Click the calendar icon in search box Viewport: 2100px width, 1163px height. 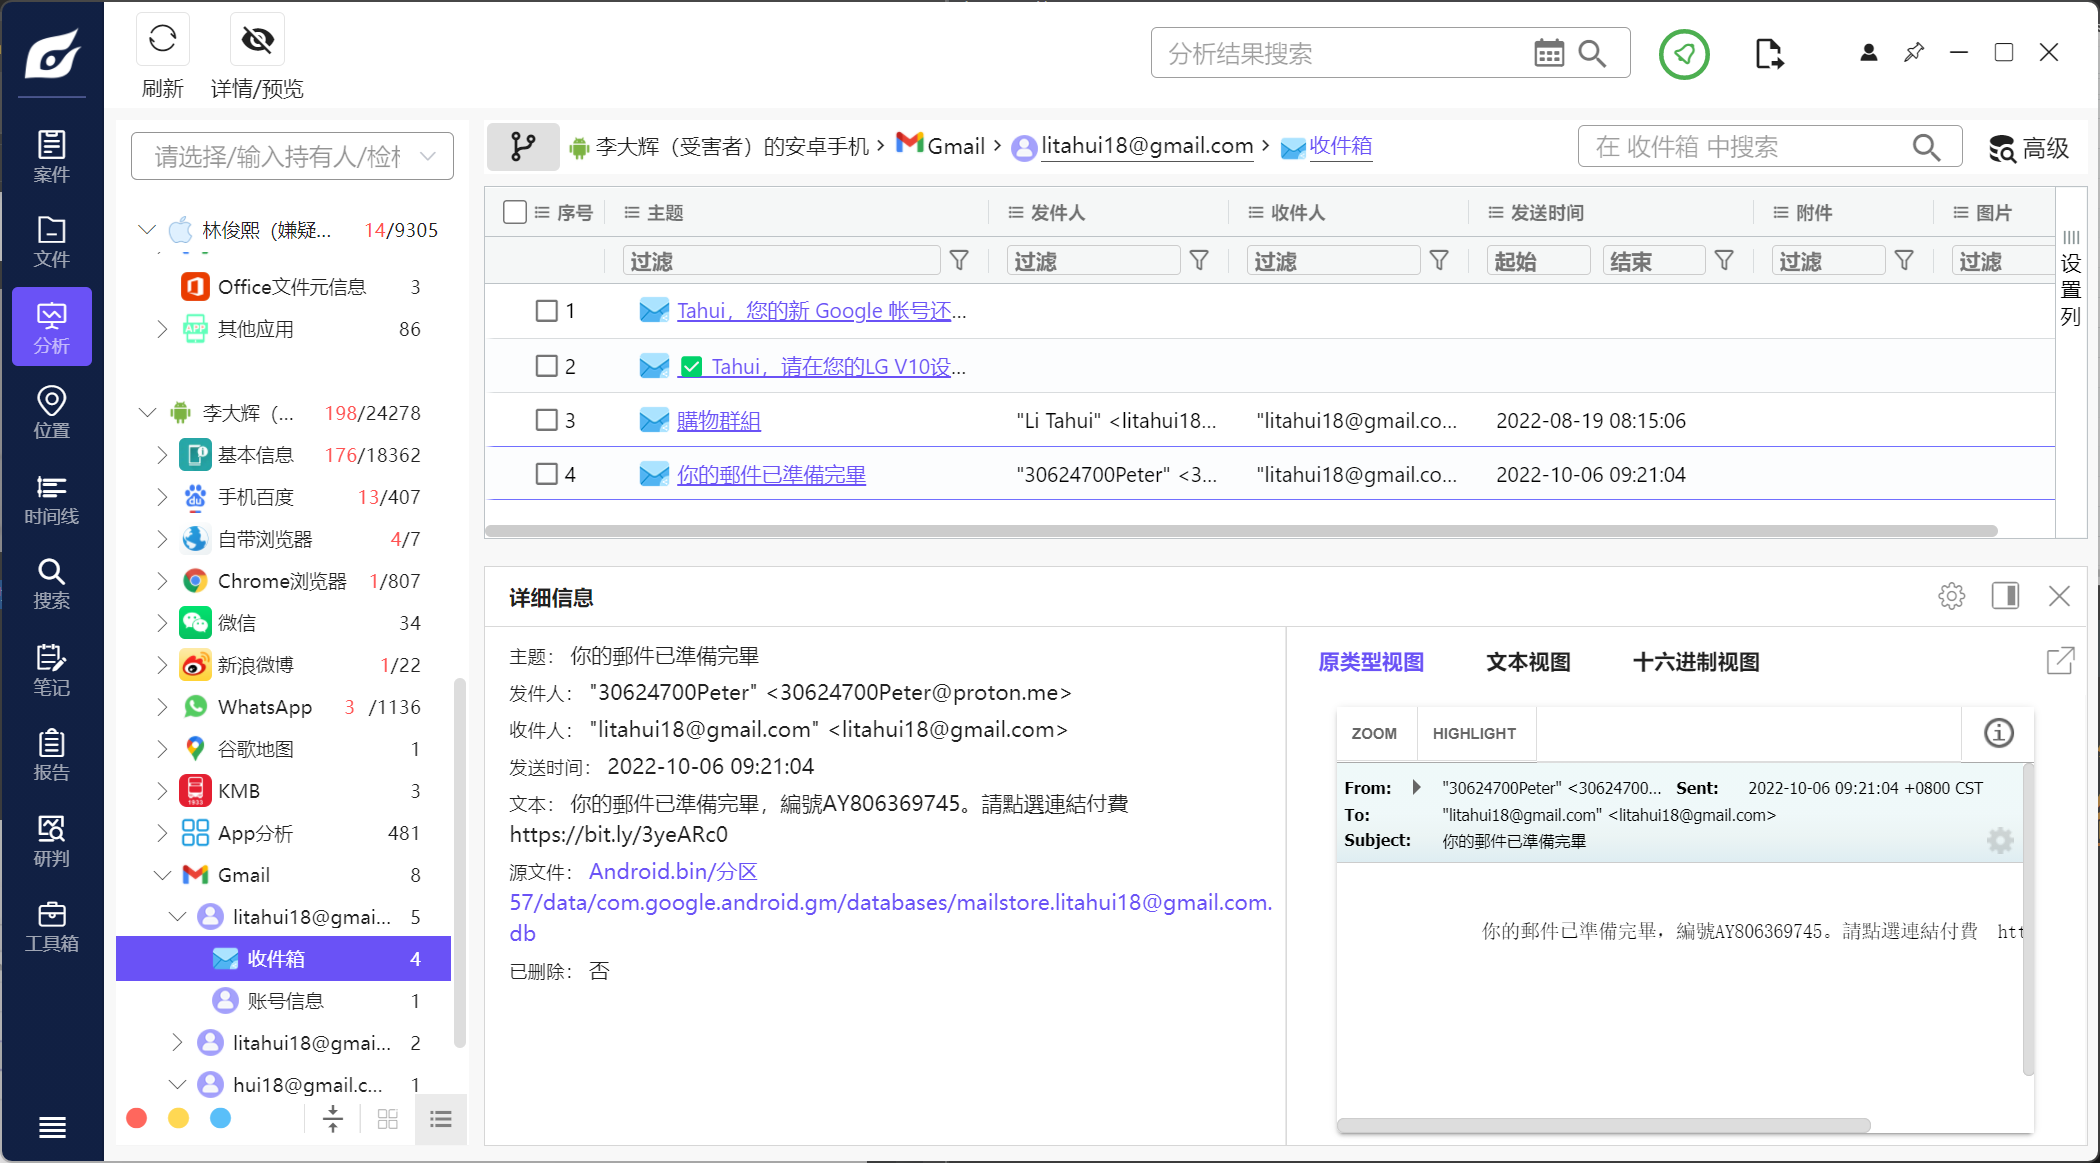(x=1548, y=53)
